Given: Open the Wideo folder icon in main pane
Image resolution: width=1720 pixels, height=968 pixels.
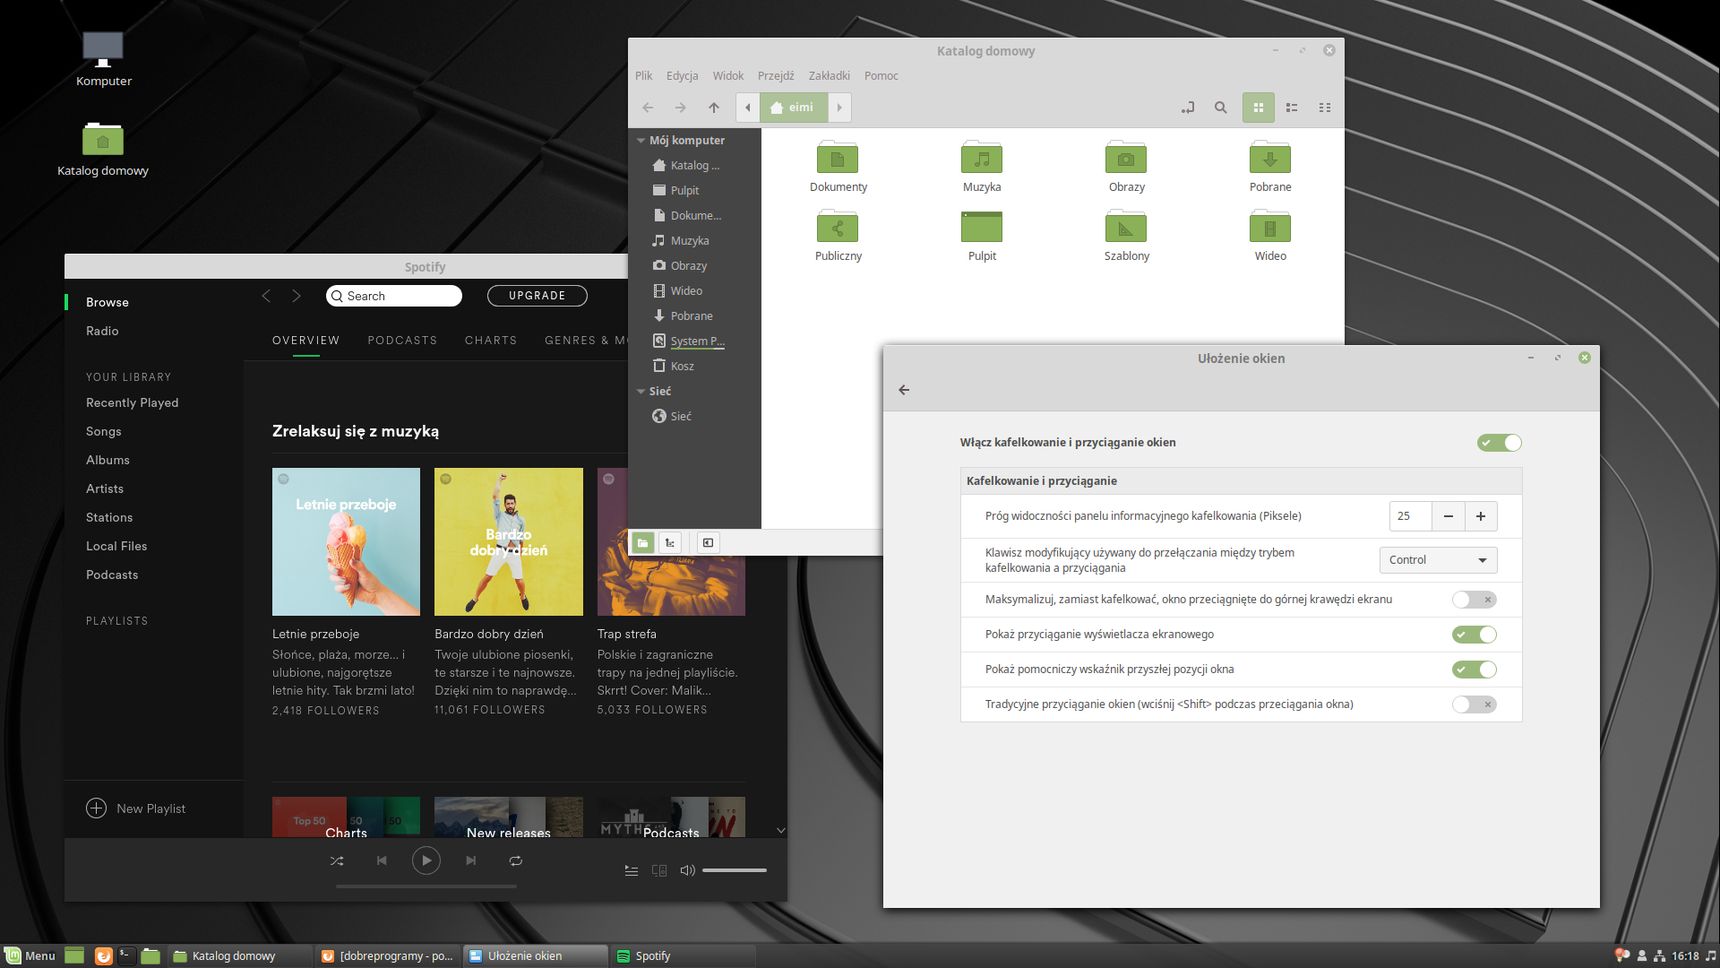Looking at the screenshot, I should [x=1270, y=235].
